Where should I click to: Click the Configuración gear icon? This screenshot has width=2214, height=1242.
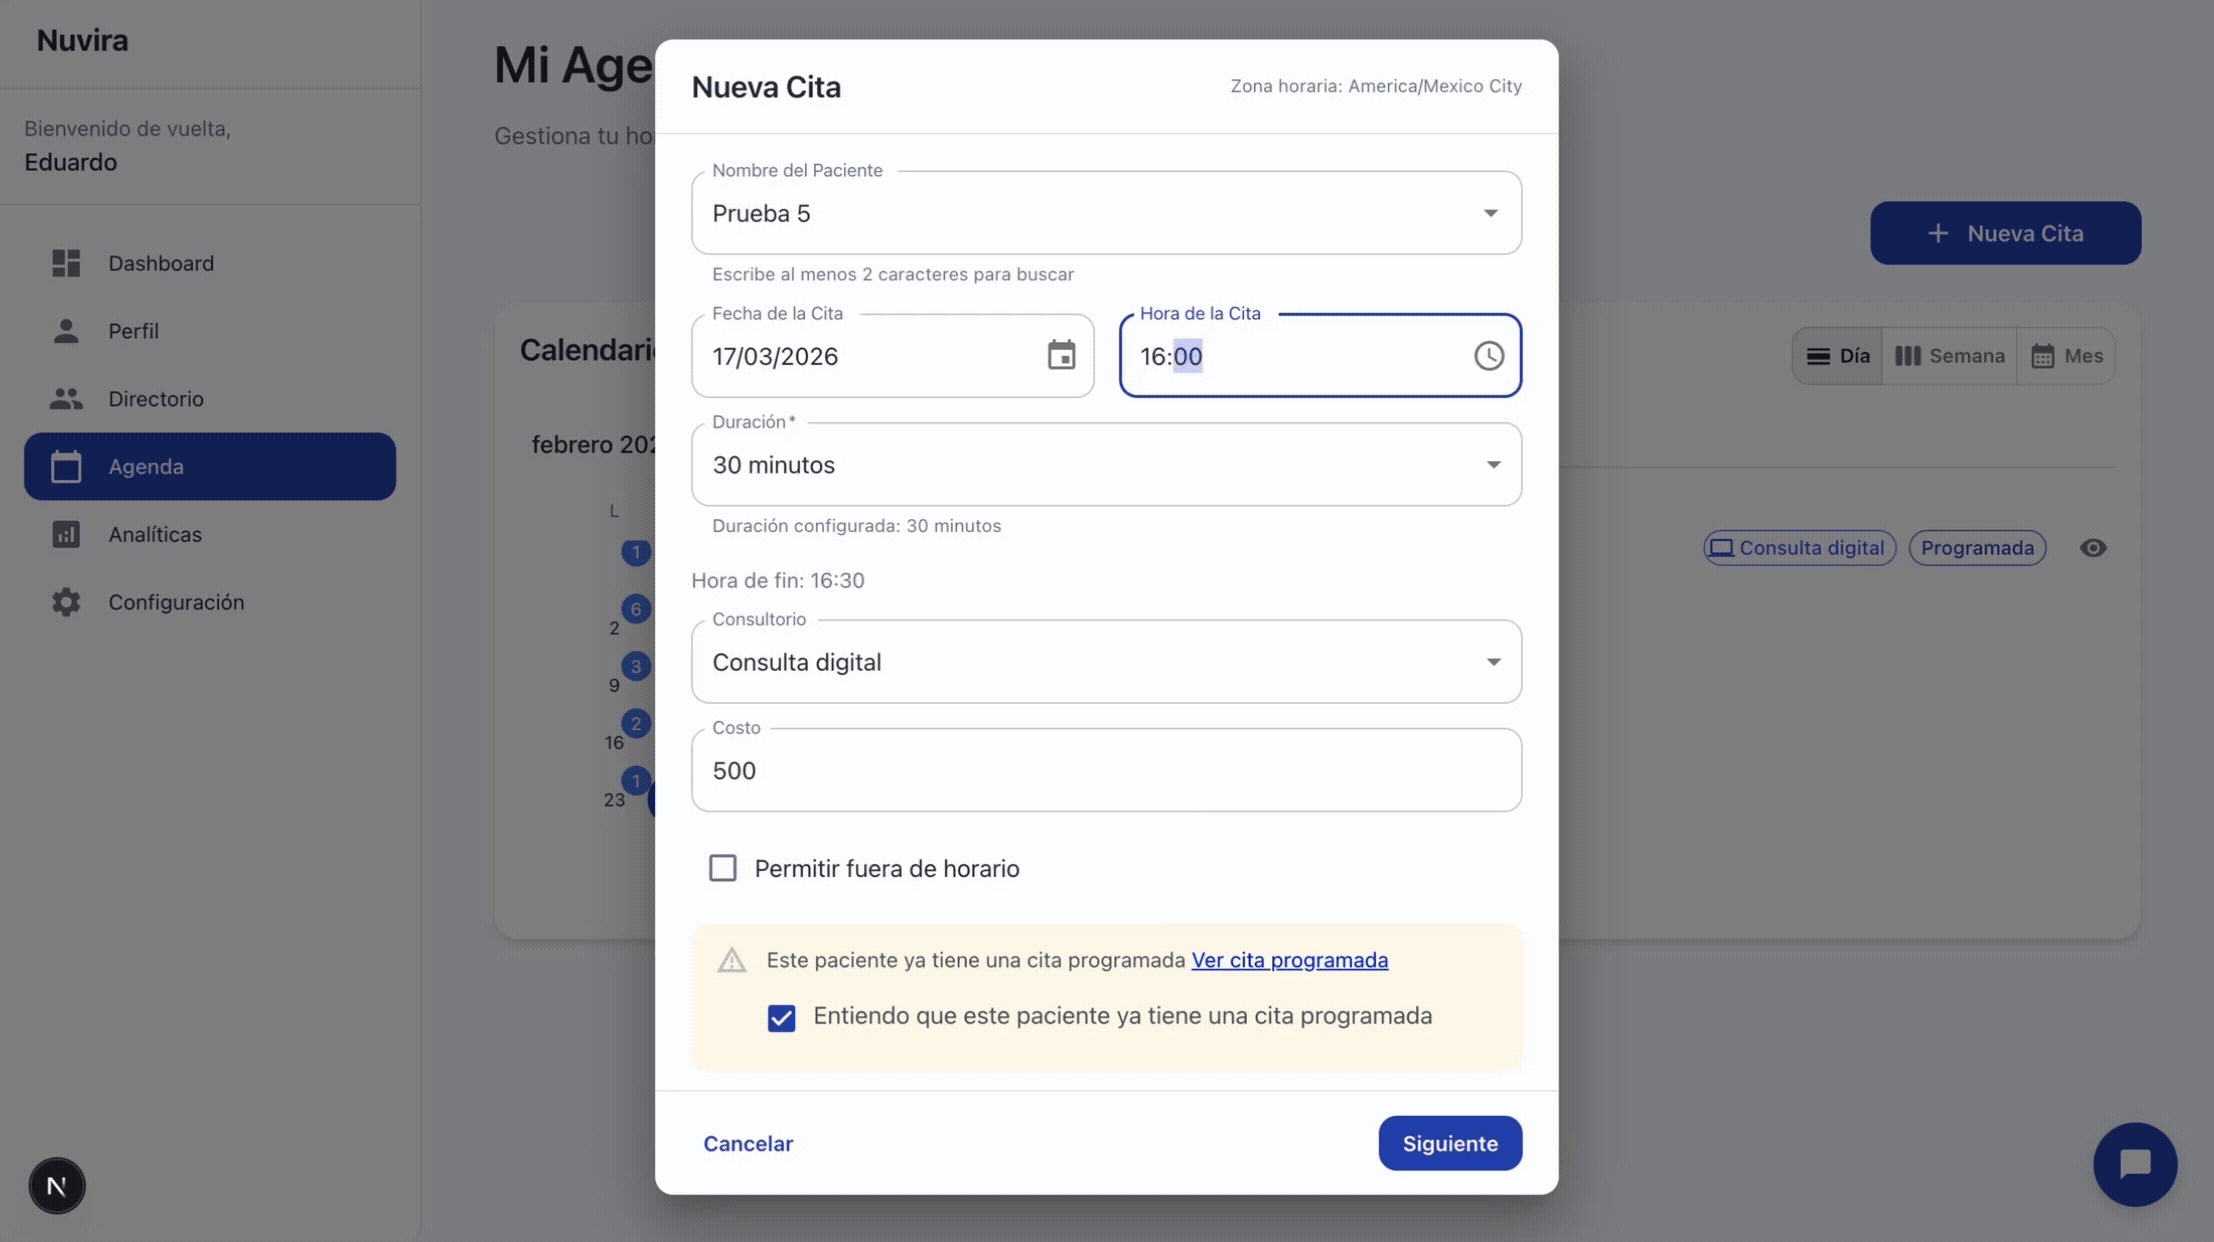click(x=66, y=602)
